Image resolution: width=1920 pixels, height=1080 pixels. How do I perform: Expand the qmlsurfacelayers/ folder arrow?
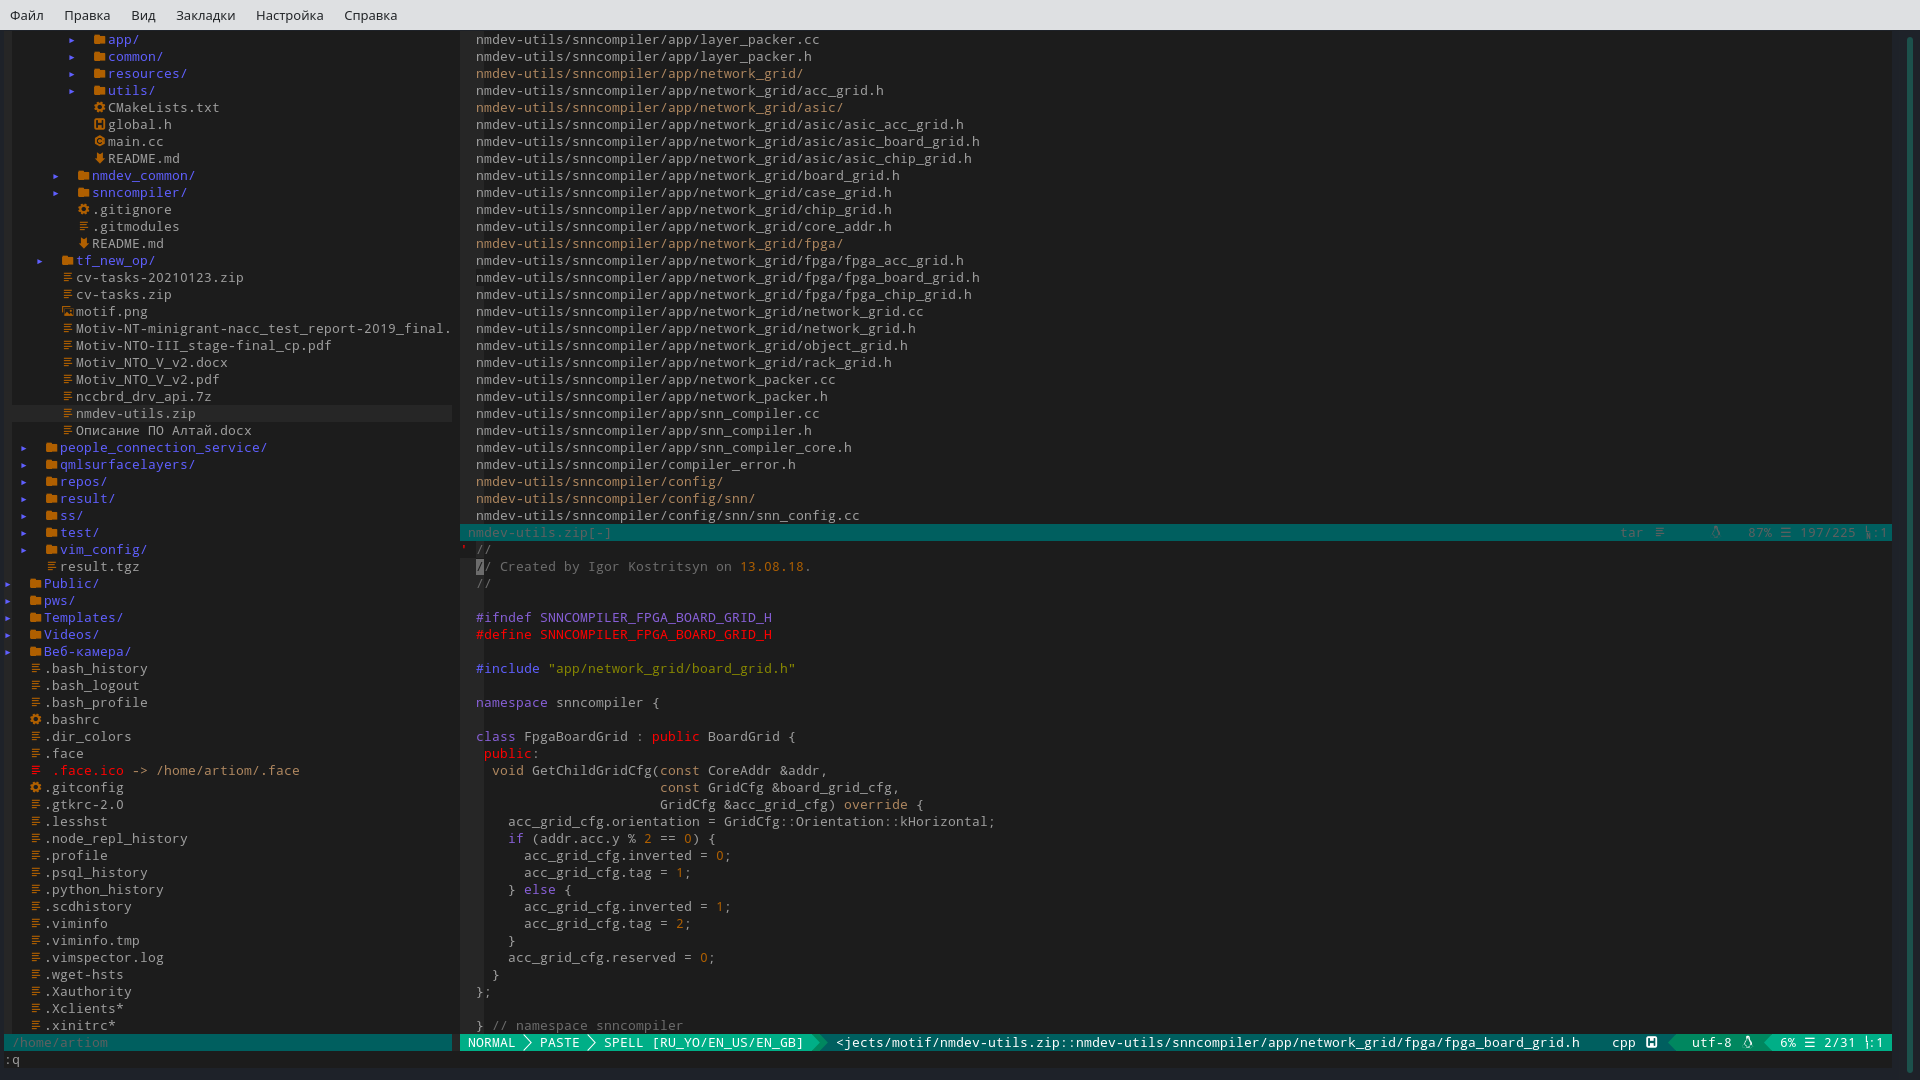[24, 465]
